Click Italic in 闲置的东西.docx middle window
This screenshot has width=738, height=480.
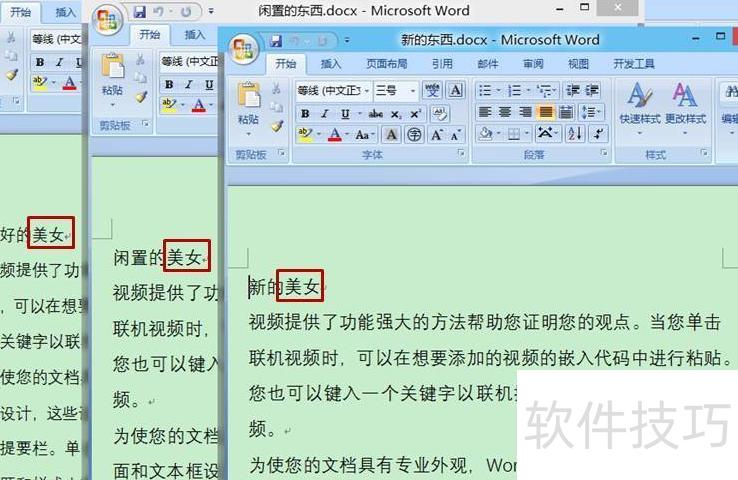(x=189, y=85)
